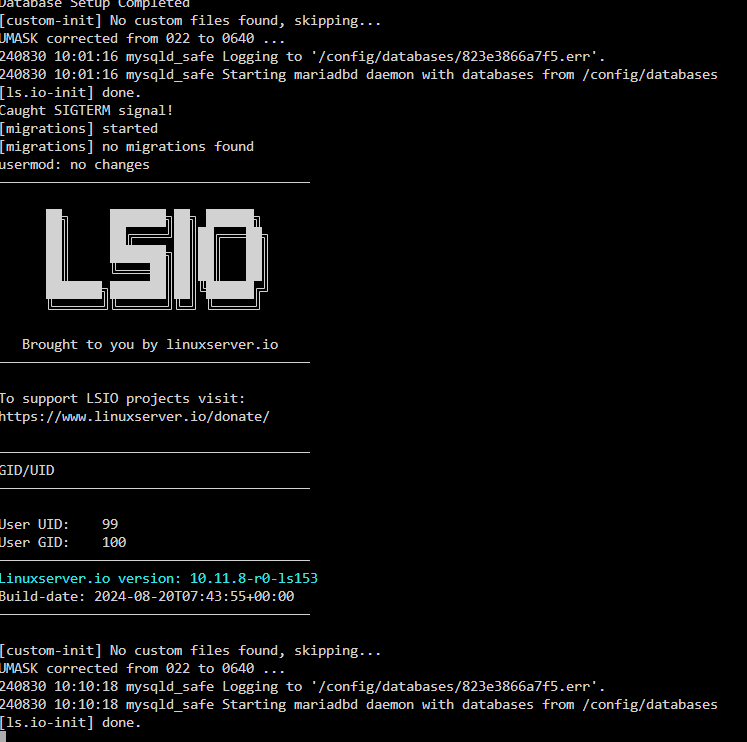This screenshot has height=742, width=747.
Task: Click the second 'UMASK corrected from 022 to 0640' line
Action: tap(142, 669)
